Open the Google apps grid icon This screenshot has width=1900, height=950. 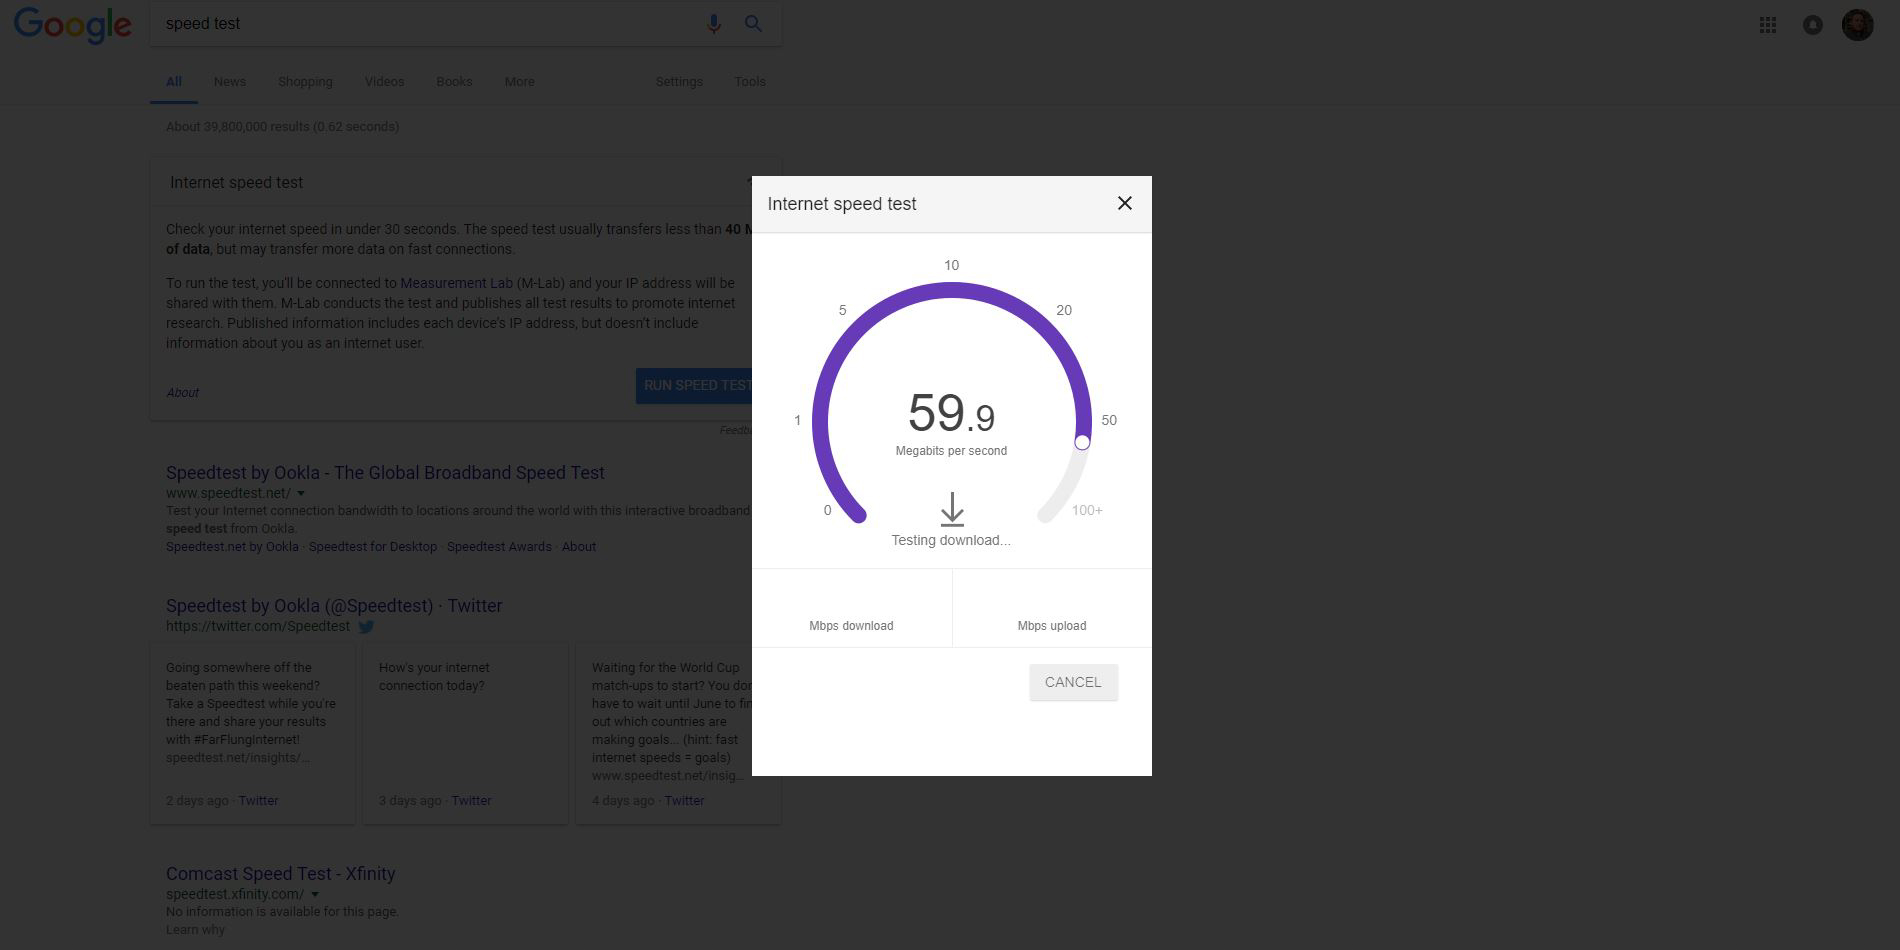pyautogui.click(x=1768, y=25)
